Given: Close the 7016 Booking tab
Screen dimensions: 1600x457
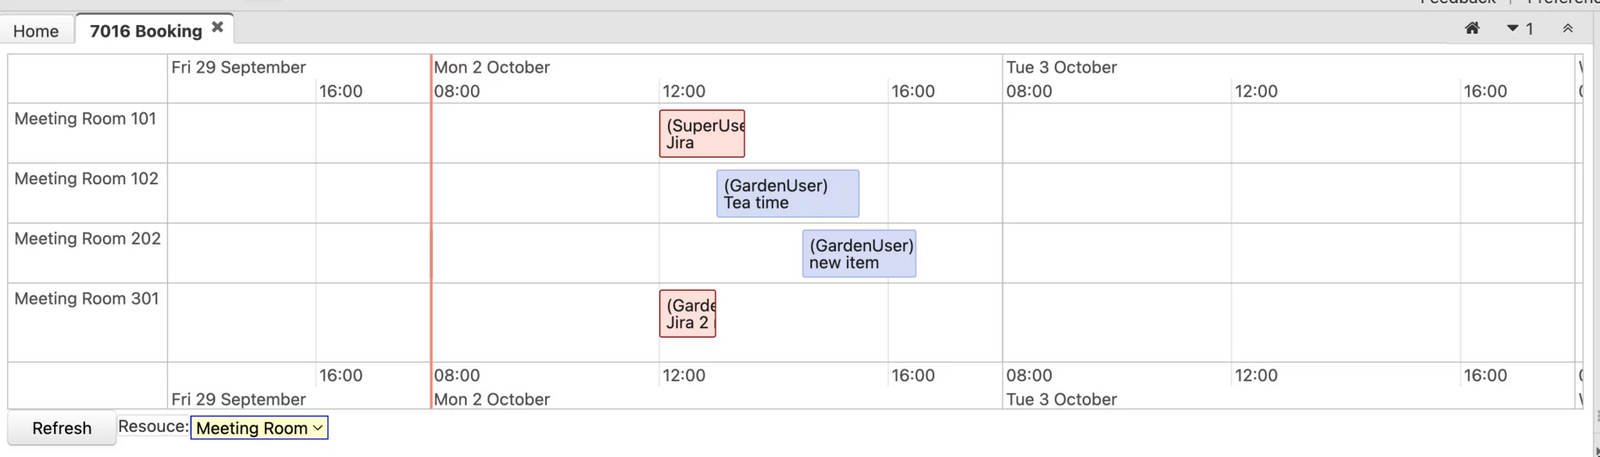Looking at the screenshot, I should (x=217, y=27).
